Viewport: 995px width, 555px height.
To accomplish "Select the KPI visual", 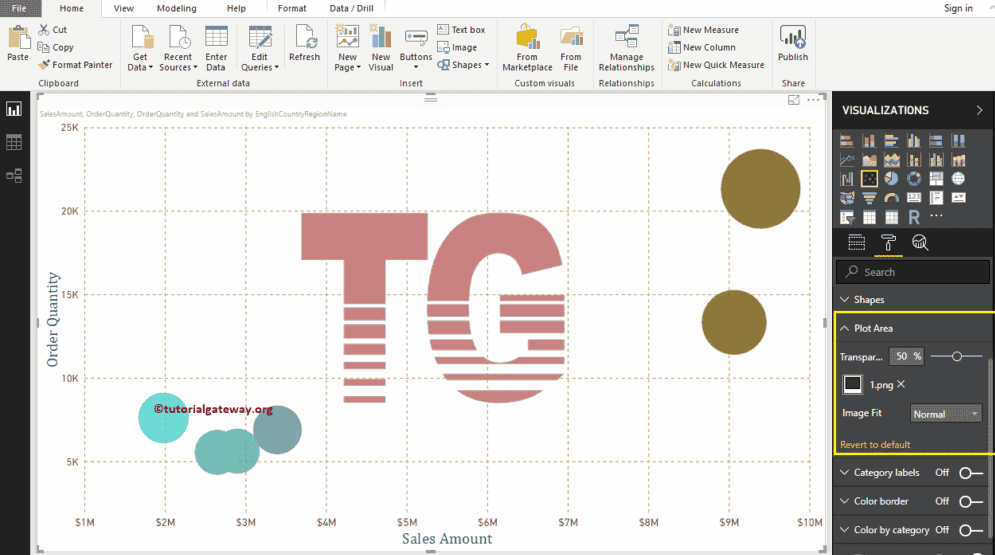I will coord(958,198).
